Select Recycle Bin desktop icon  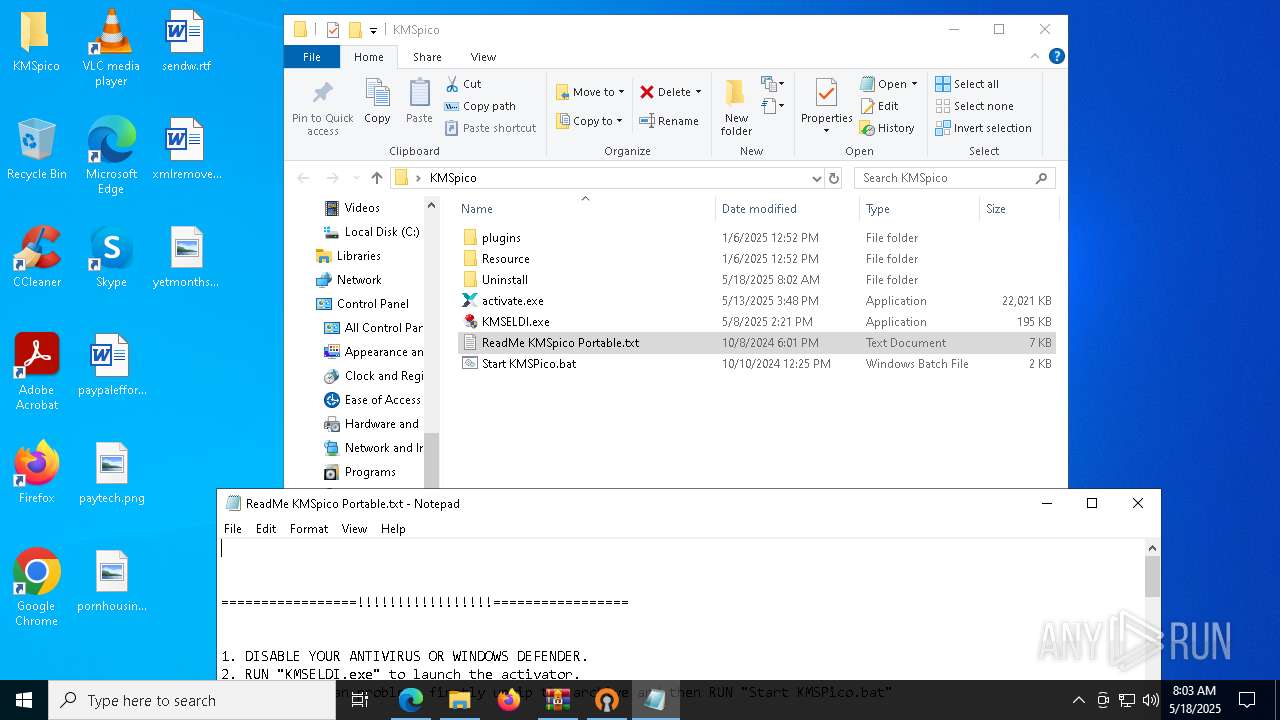[x=36, y=150]
